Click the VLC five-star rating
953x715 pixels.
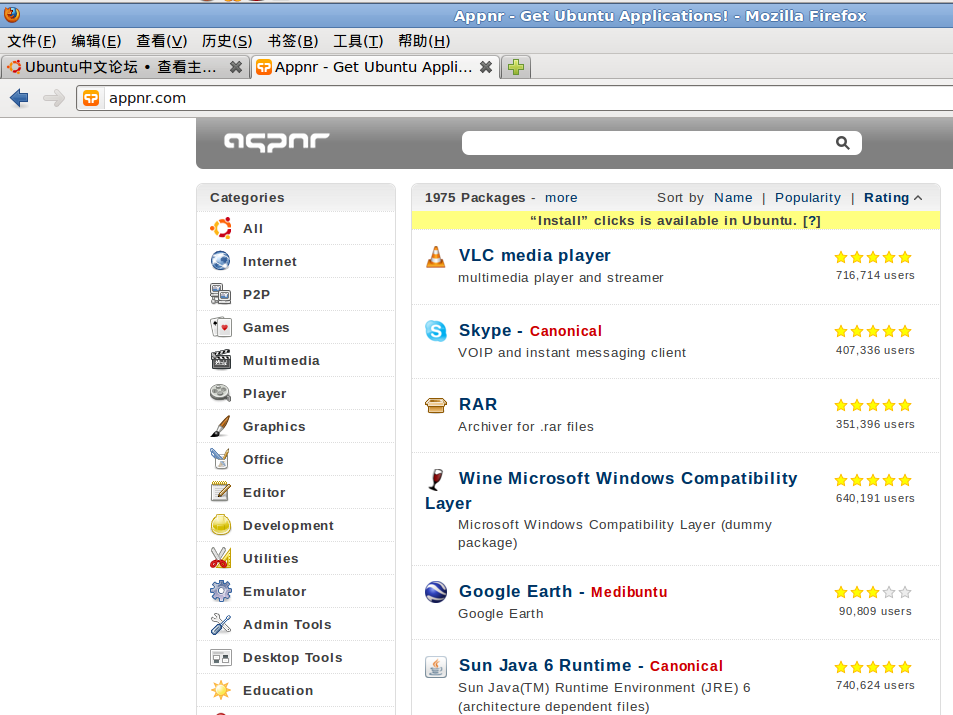pyautogui.click(x=873, y=257)
